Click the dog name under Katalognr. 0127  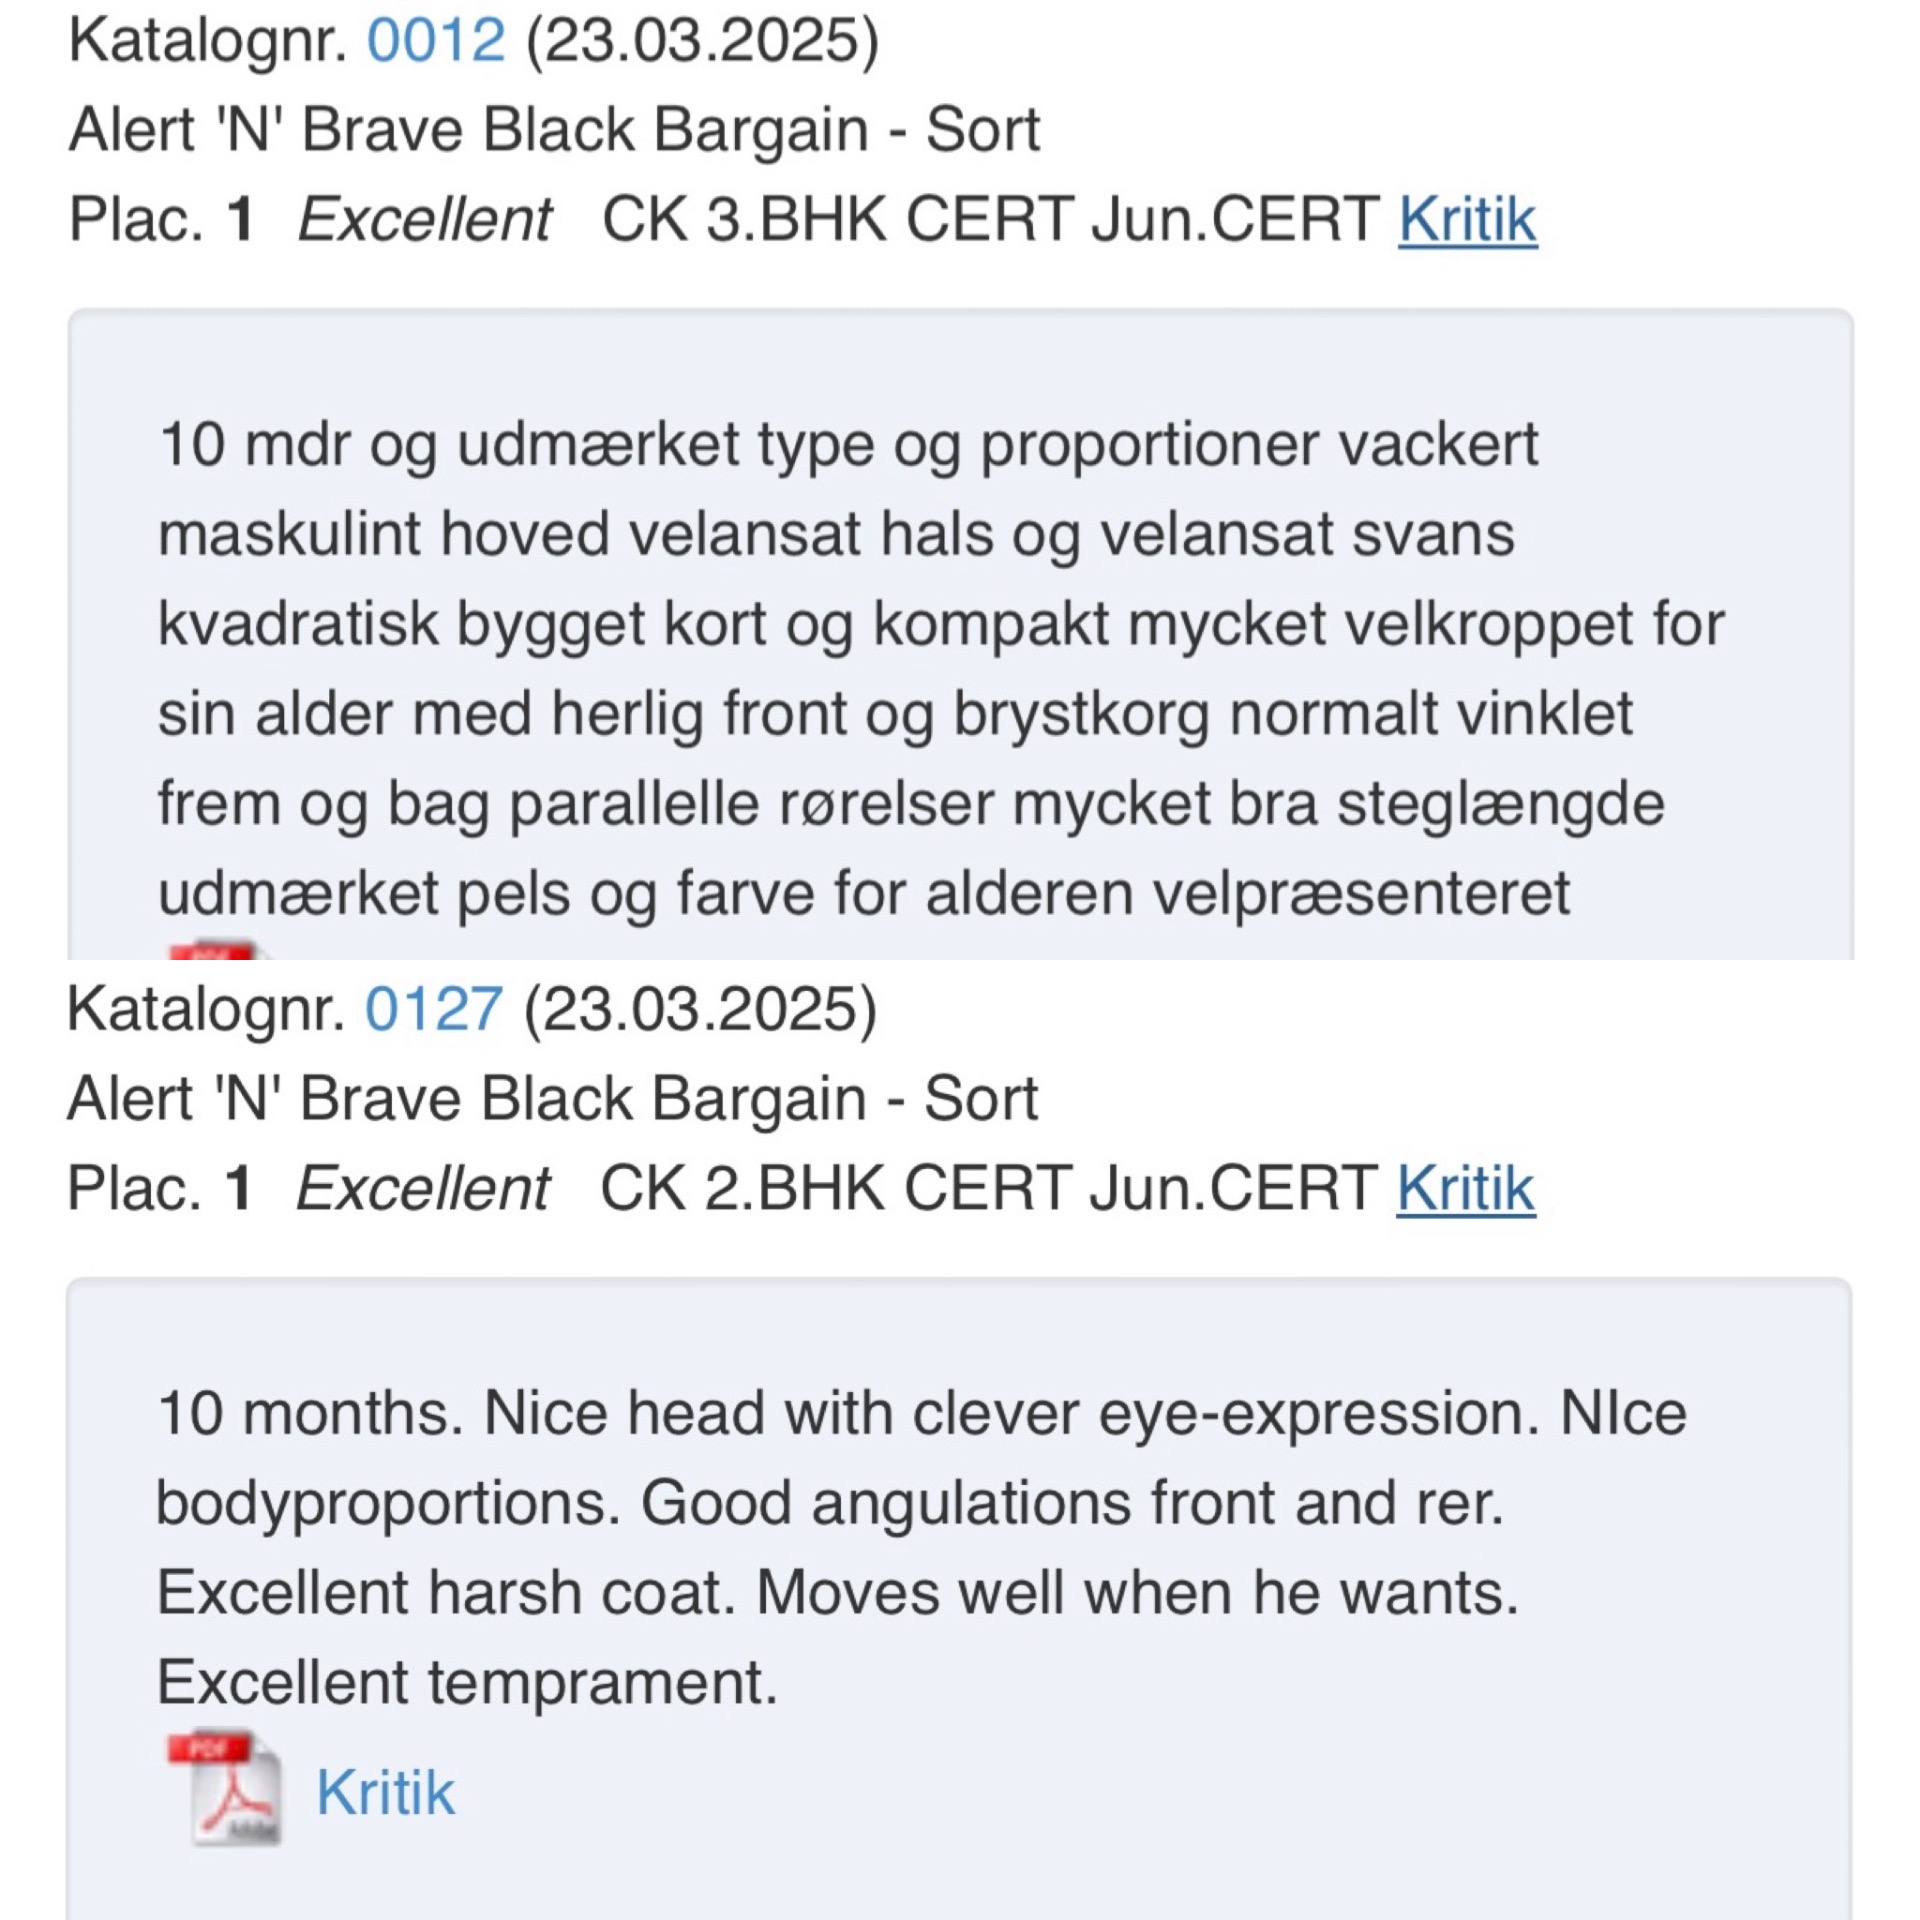(553, 1099)
